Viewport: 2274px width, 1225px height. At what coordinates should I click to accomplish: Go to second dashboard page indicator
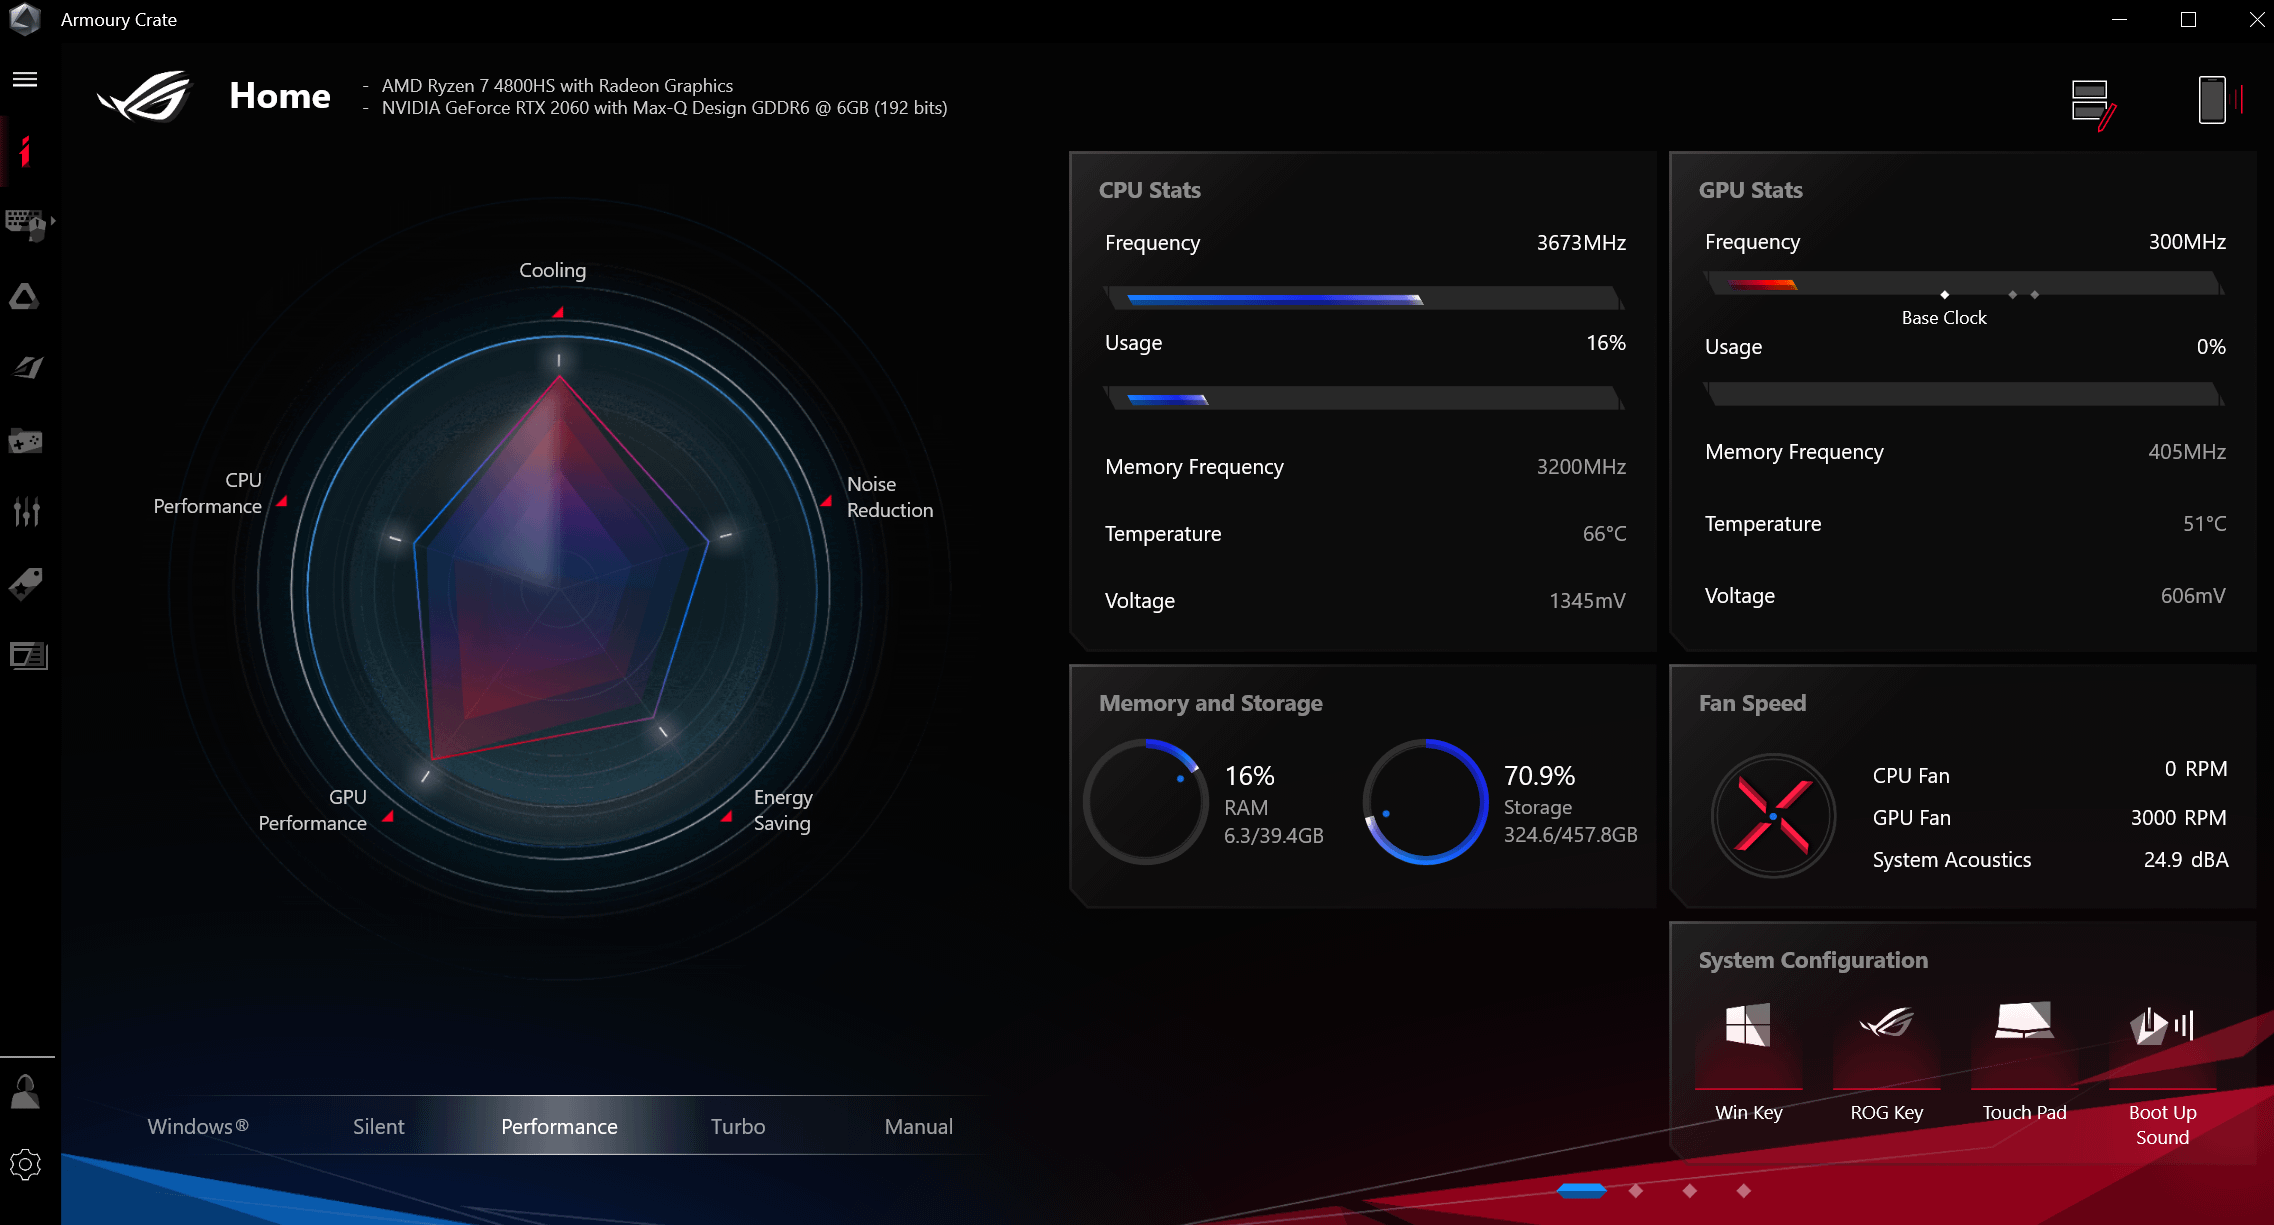1636,1190
